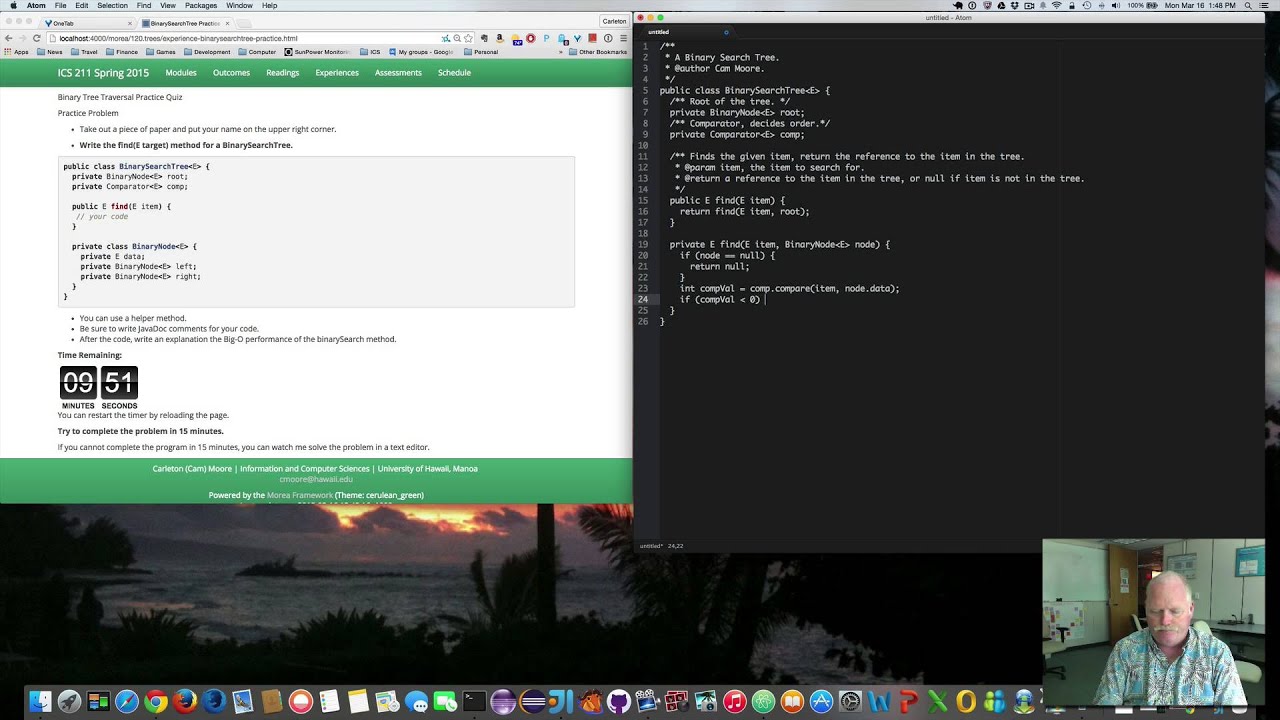Open Messages from the Dock
The width and height of the screenshot is (1280, 720).
pyautogui.click(x=416, y=702)
